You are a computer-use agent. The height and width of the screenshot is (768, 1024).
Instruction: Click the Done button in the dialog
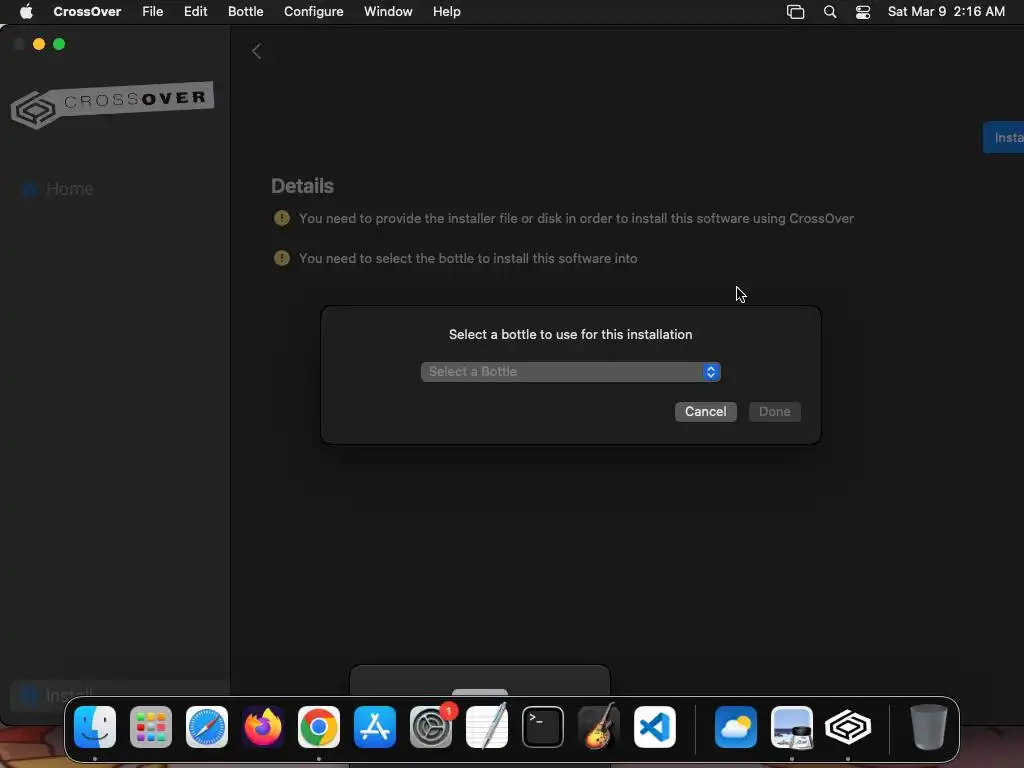[775, 411]
